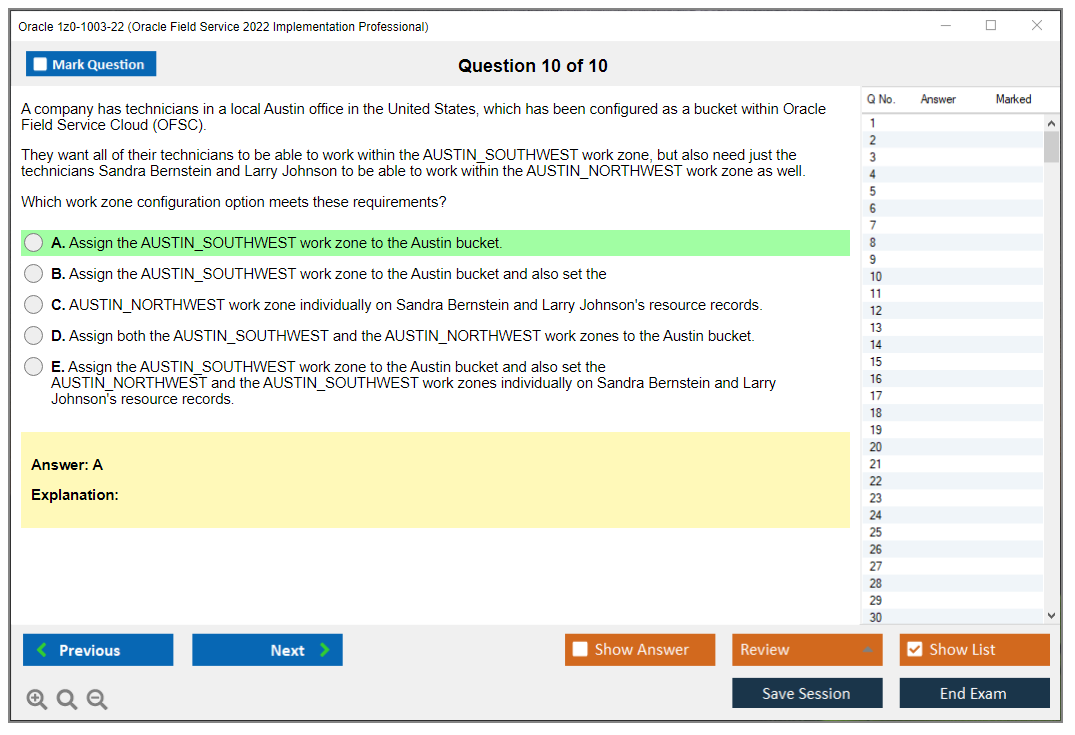Click the checkmark icon inside Show List
The image size is (1075, 735).
click(914, 649)
